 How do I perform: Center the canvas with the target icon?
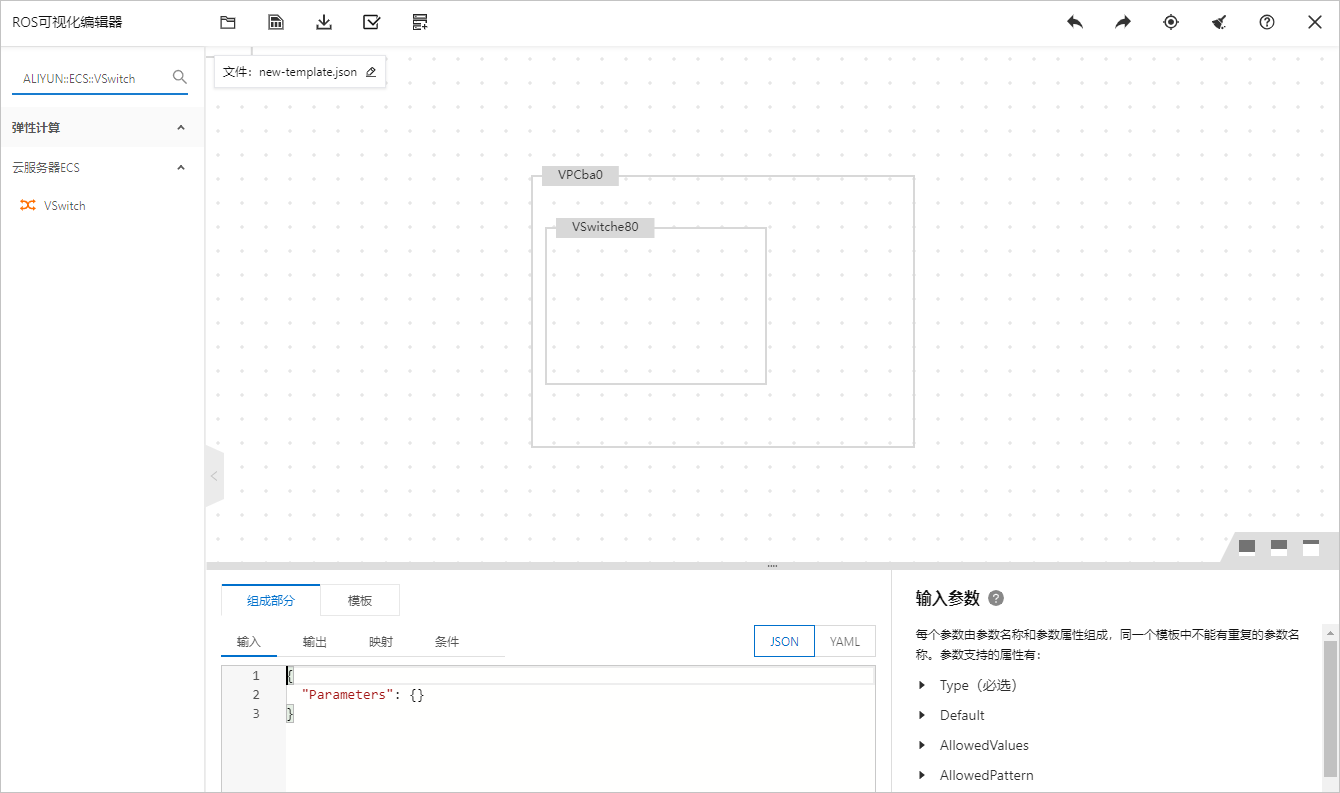1171,22
